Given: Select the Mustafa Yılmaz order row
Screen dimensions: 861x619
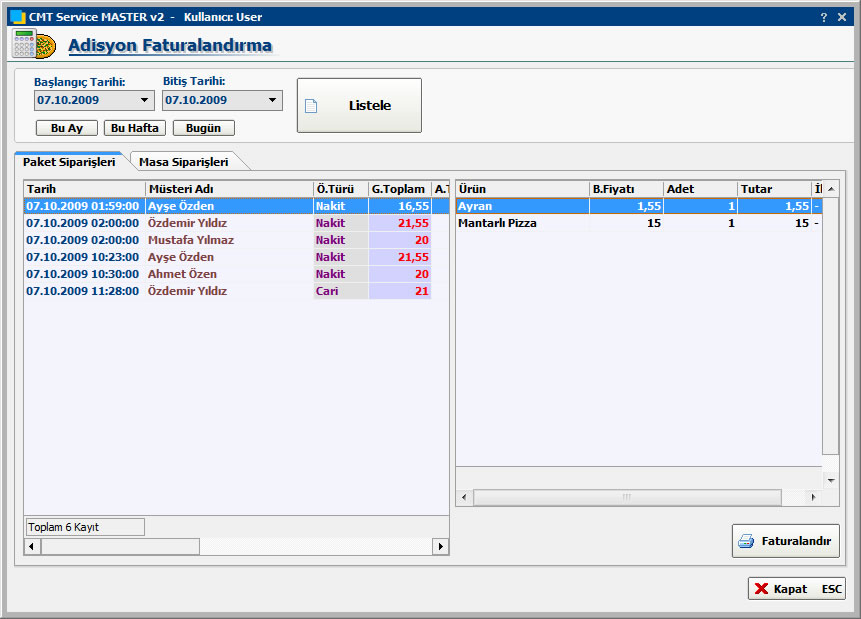Looking at the screenshot, I should [x=190, y=240].
